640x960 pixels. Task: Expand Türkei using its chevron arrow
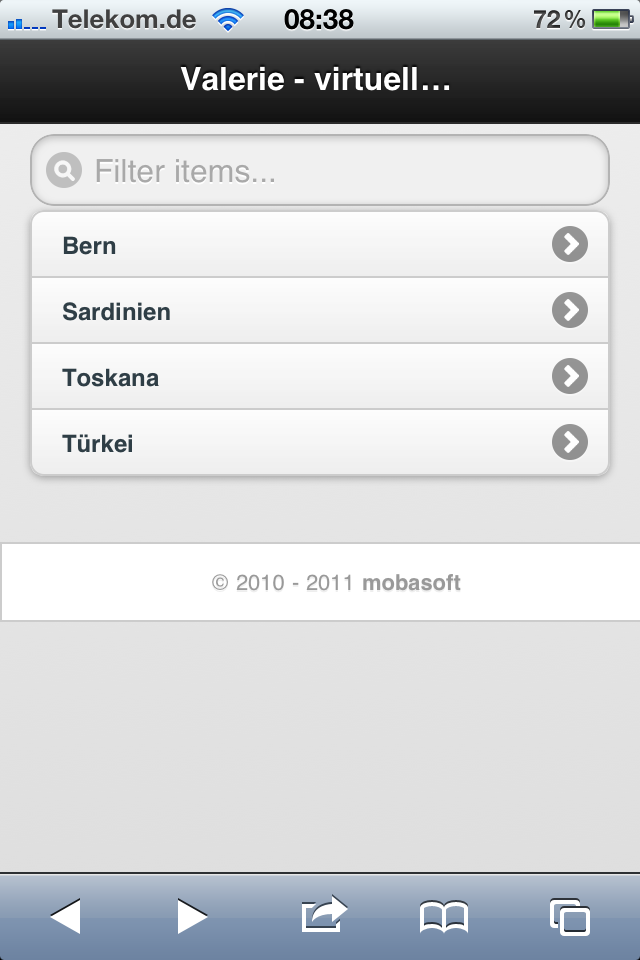tap(570, 443)
